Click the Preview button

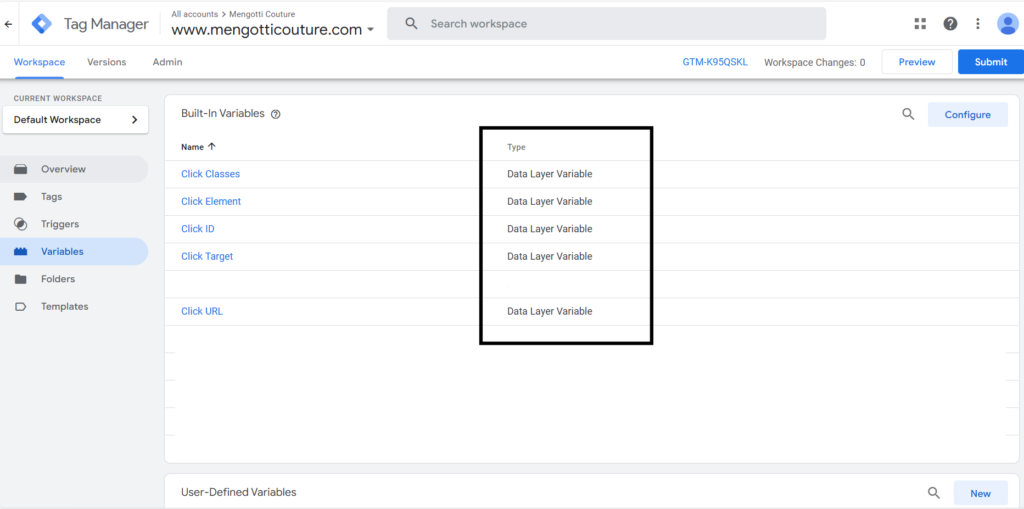[917, 62]
